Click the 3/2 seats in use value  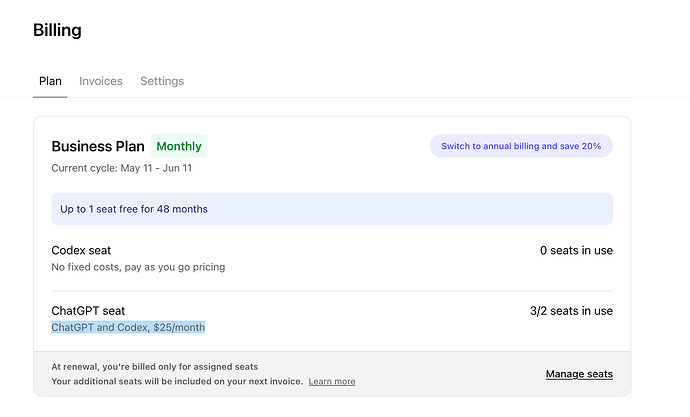[x=571, y=311]
